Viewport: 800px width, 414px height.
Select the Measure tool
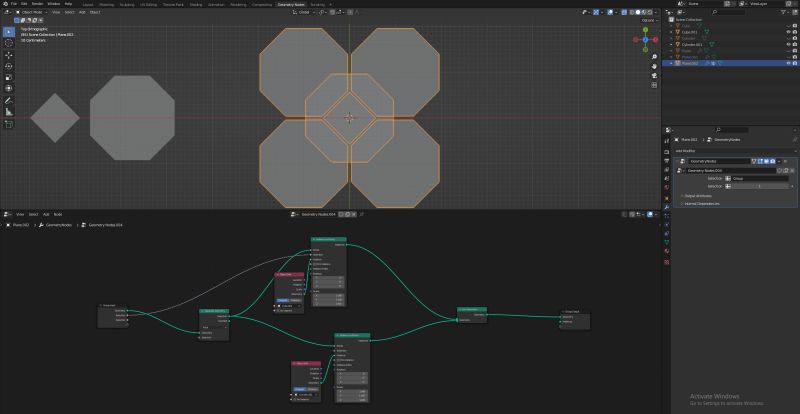click(x=9, y=112)
